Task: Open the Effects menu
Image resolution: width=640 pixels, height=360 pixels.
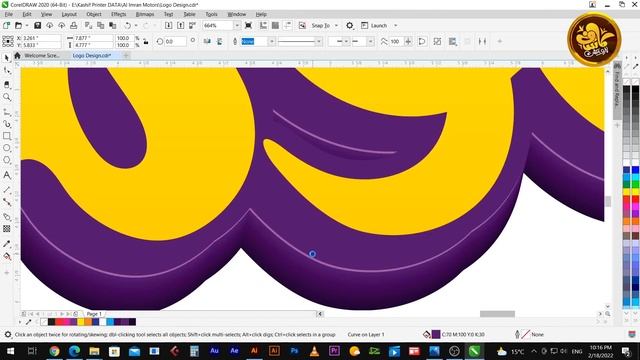Action: (118, 14)
